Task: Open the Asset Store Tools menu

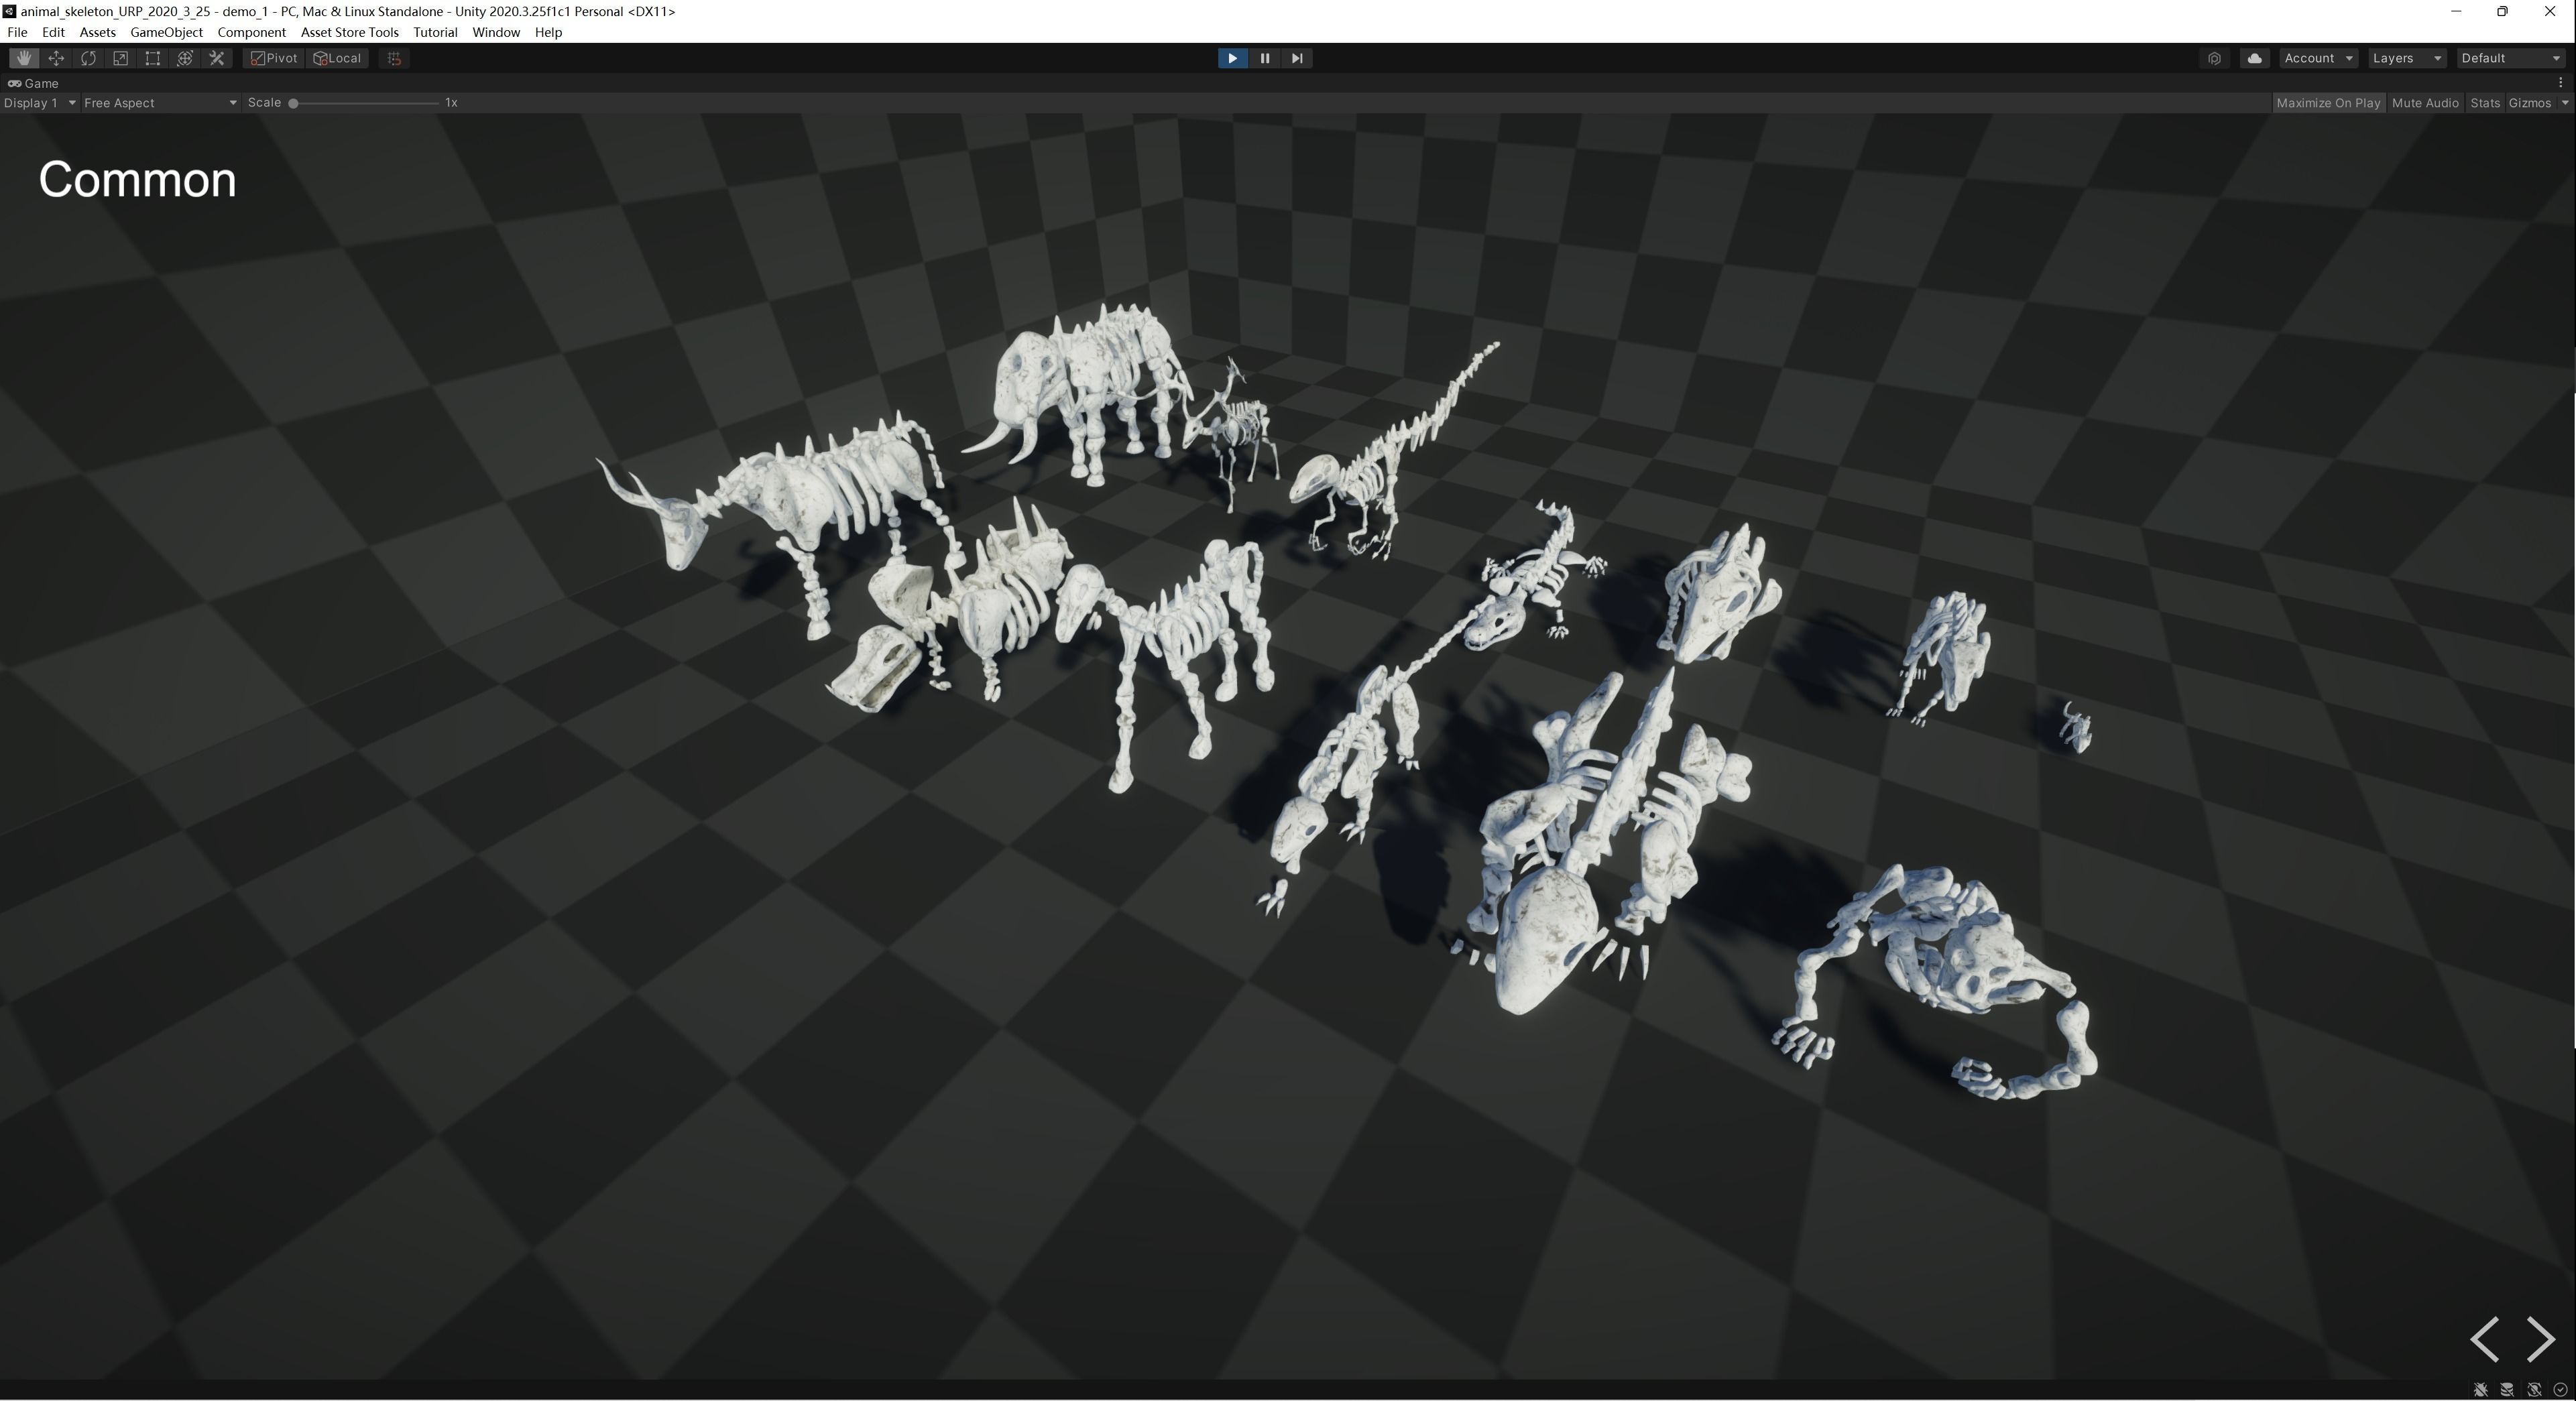Action: [x=349, y=32]
